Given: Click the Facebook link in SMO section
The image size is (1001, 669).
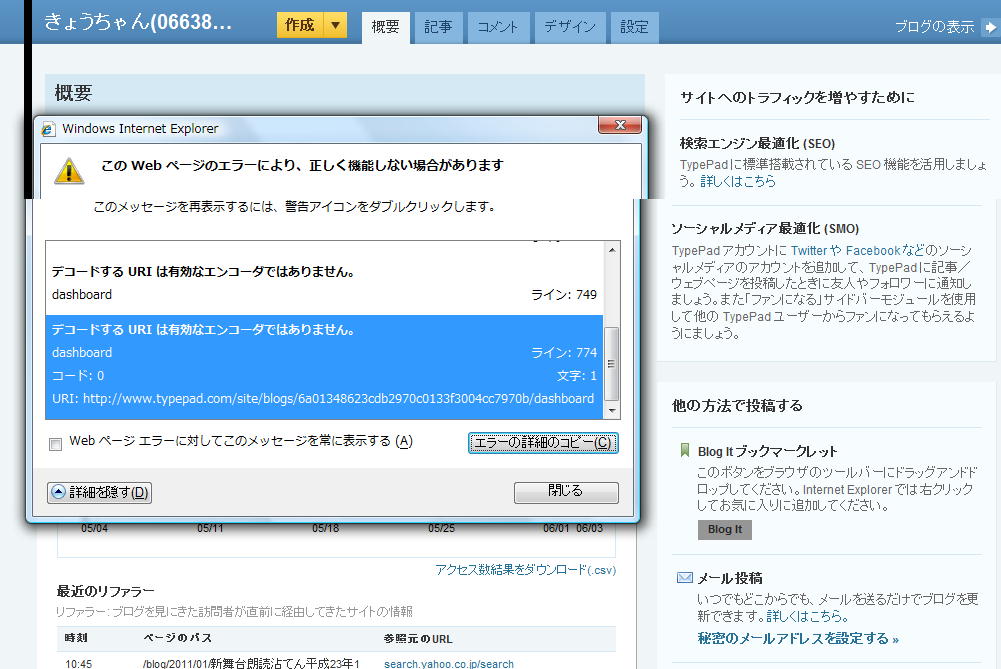Looking at the screenshot, I should (x=873, y=251).
